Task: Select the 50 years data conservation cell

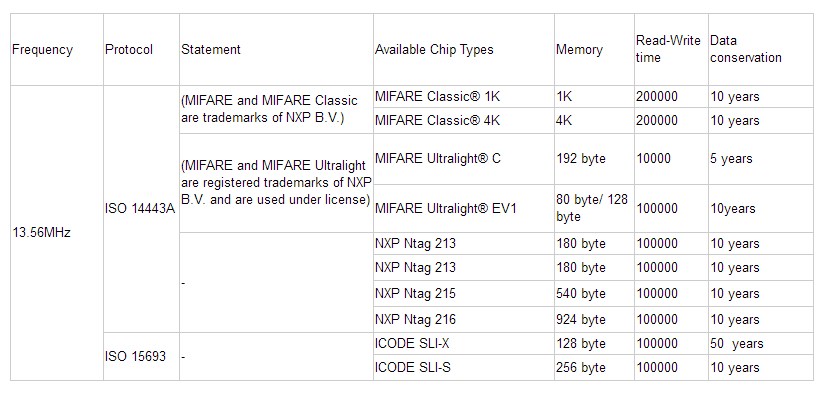Action: tap(761, 344)
